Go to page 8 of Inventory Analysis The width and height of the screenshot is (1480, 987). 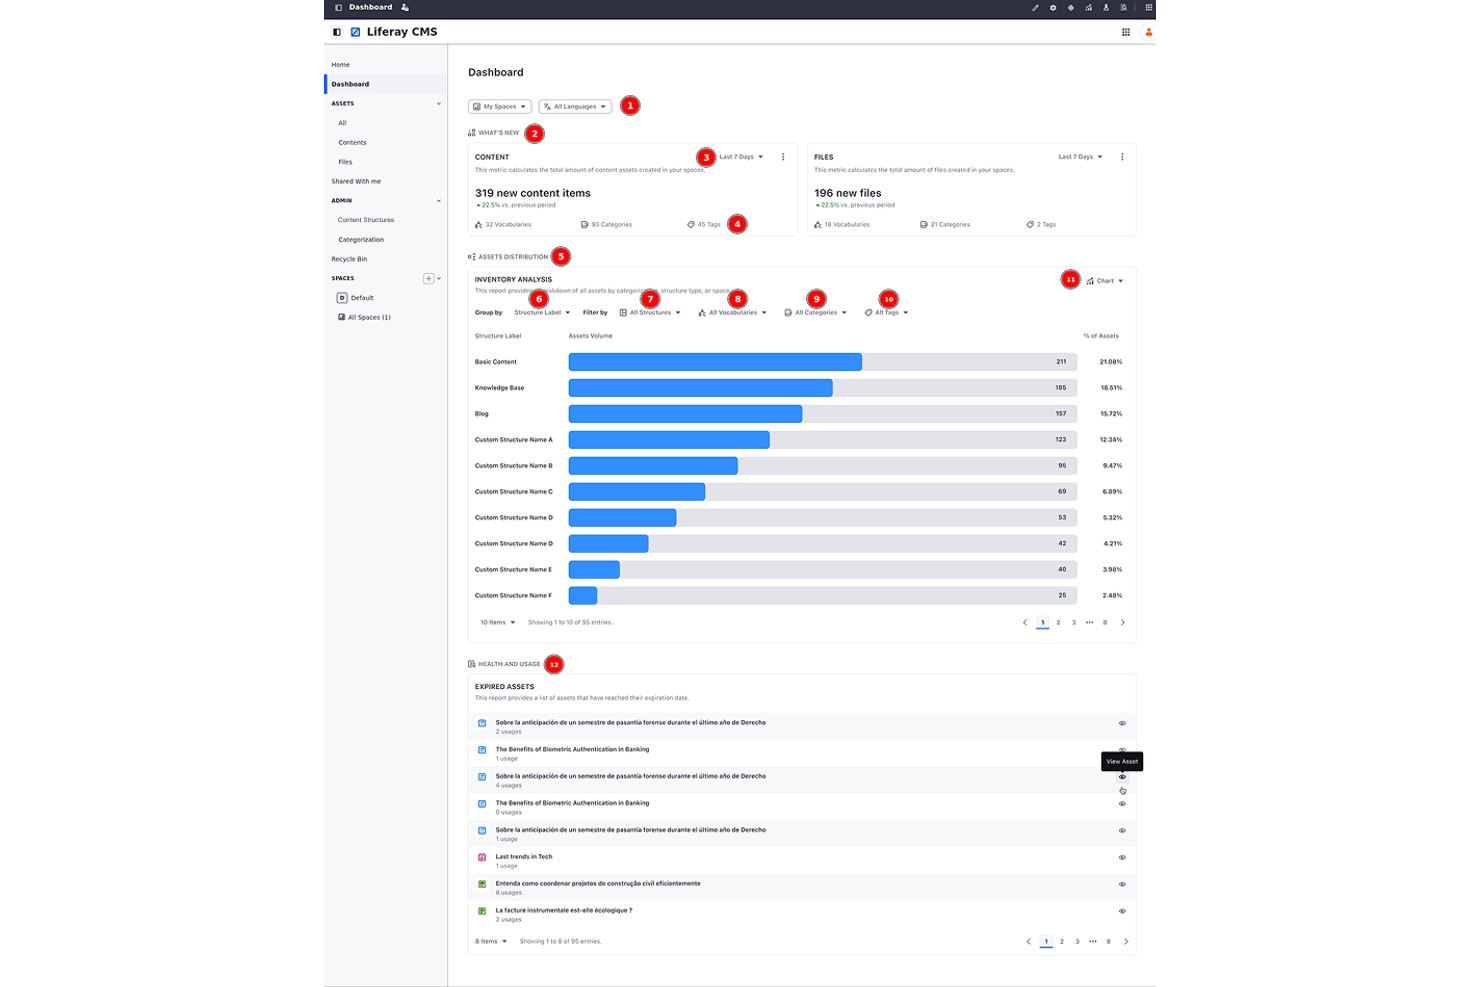[x=1105, y=623]
